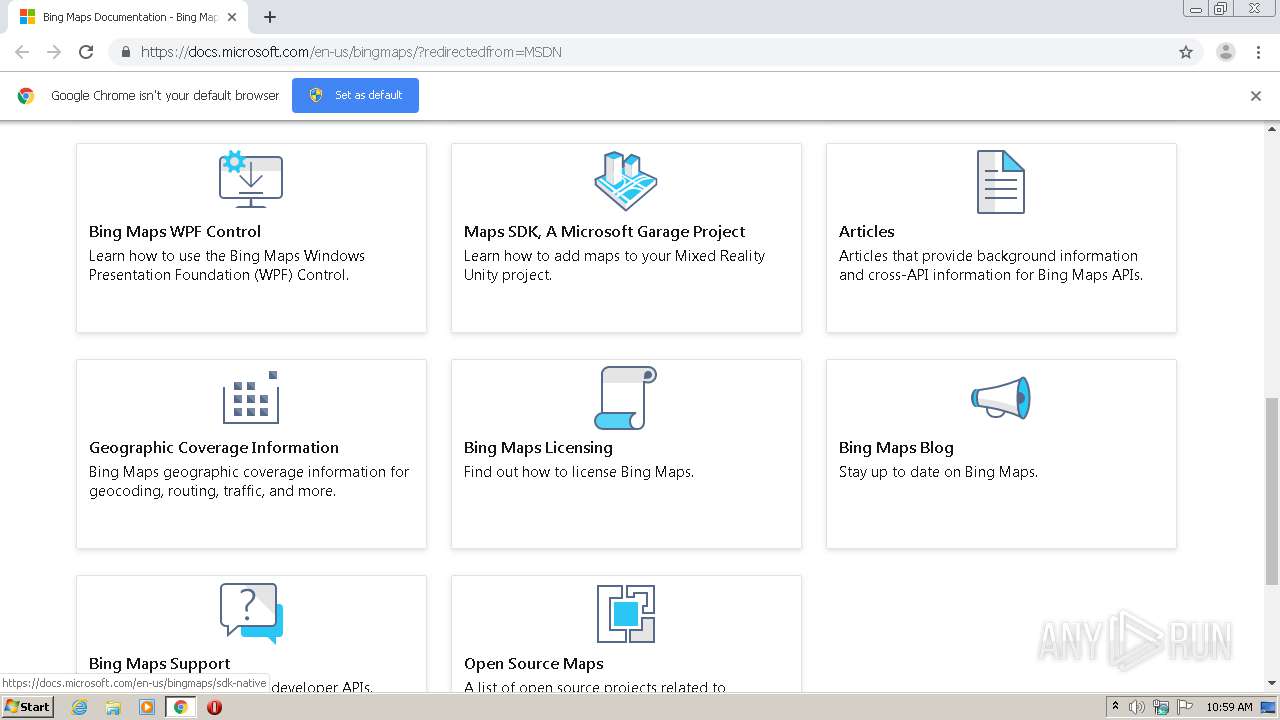Open the media player taskbar icon
Image resolution: width=1280 pixels, height=720 pixels.
click(x=147, y=707)
